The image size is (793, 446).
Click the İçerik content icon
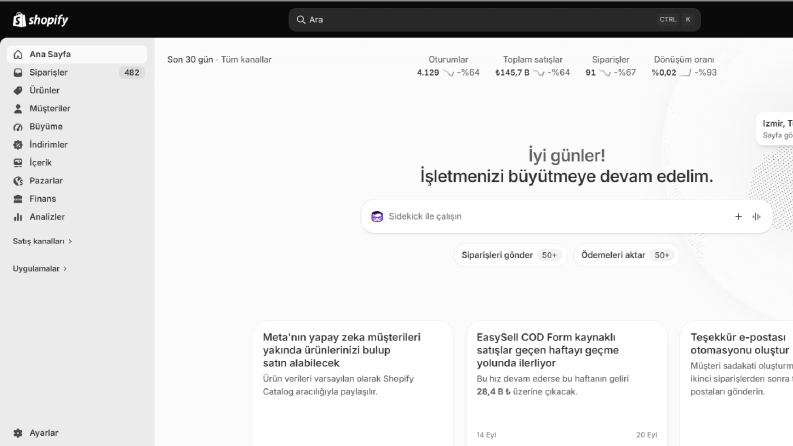(x=18, y=163)
